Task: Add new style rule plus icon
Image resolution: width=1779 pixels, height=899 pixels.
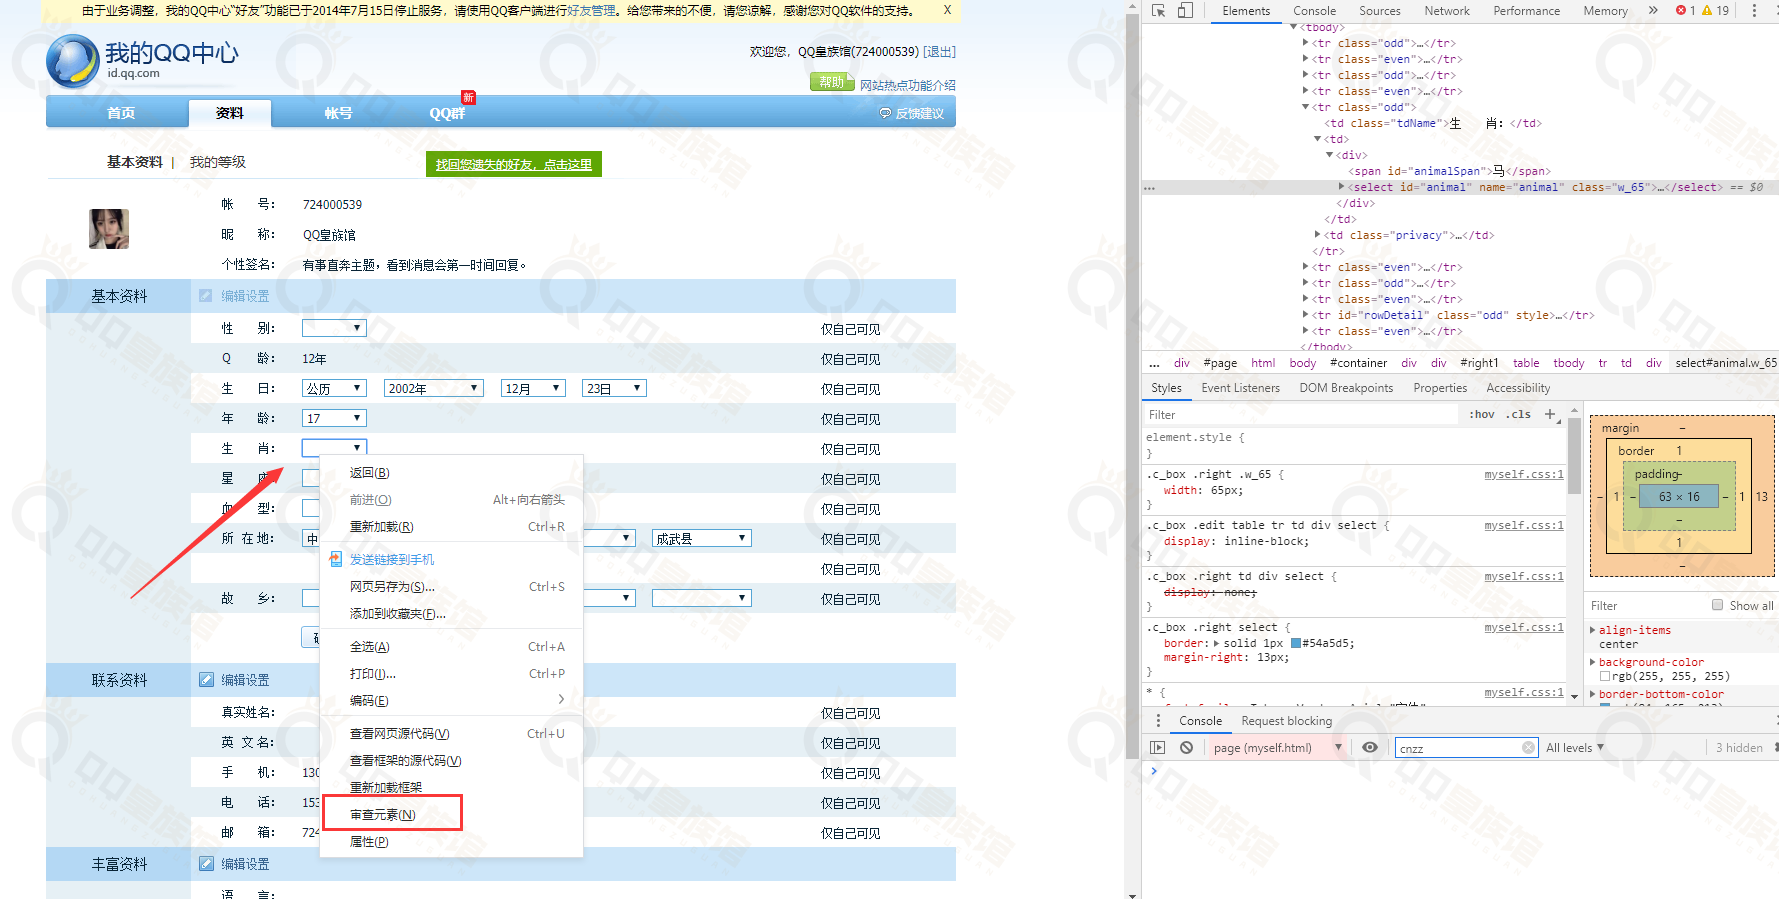Action: click(1550, 414)
